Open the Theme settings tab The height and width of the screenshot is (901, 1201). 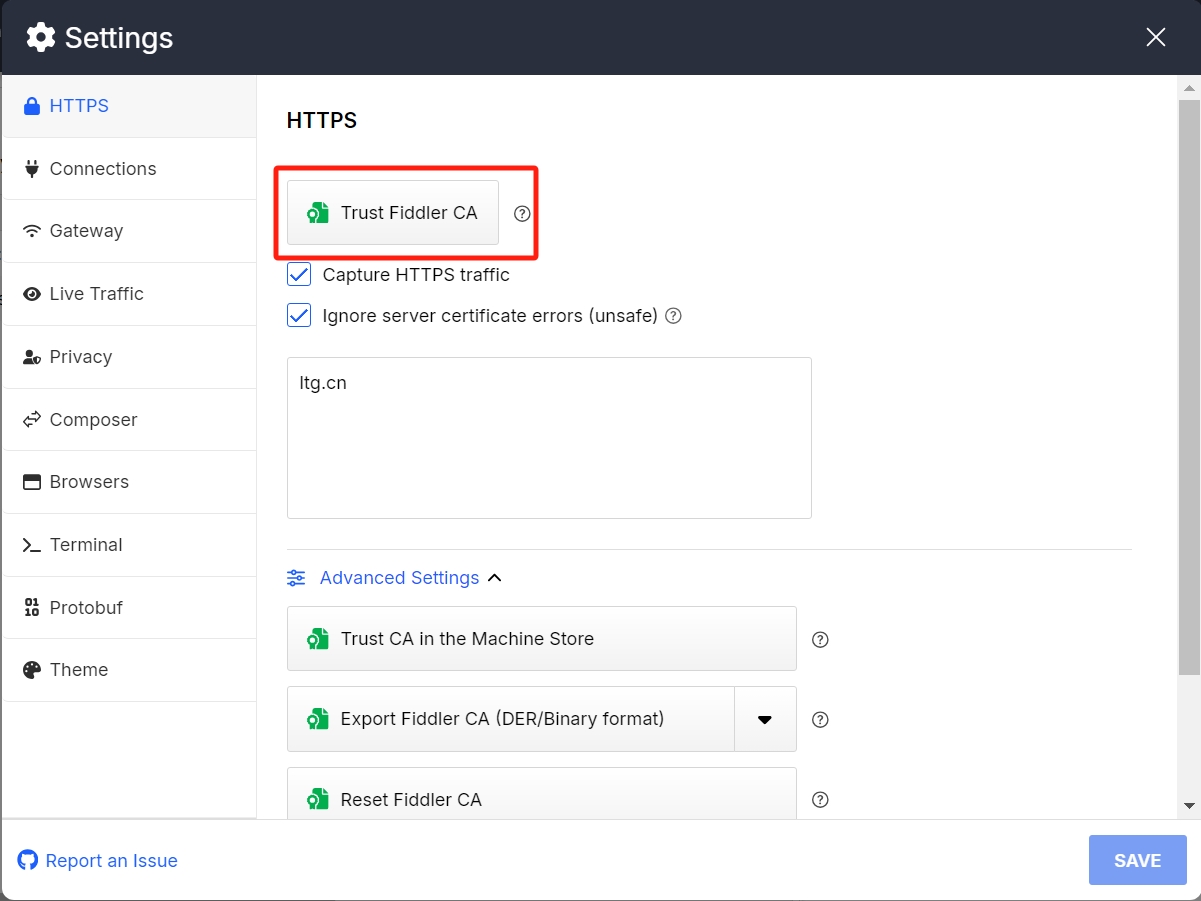pyautogui.click(x=129, y=670)
